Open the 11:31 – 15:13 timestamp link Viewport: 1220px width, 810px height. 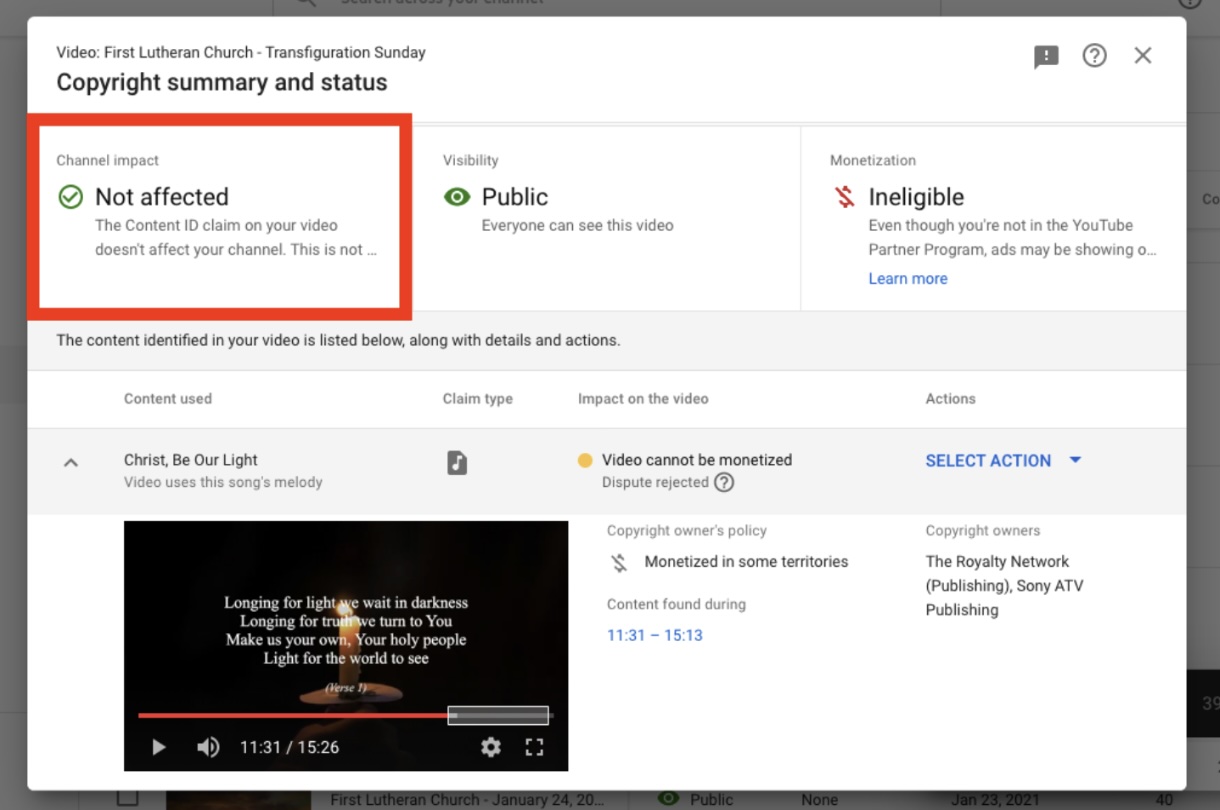point(654,634)
